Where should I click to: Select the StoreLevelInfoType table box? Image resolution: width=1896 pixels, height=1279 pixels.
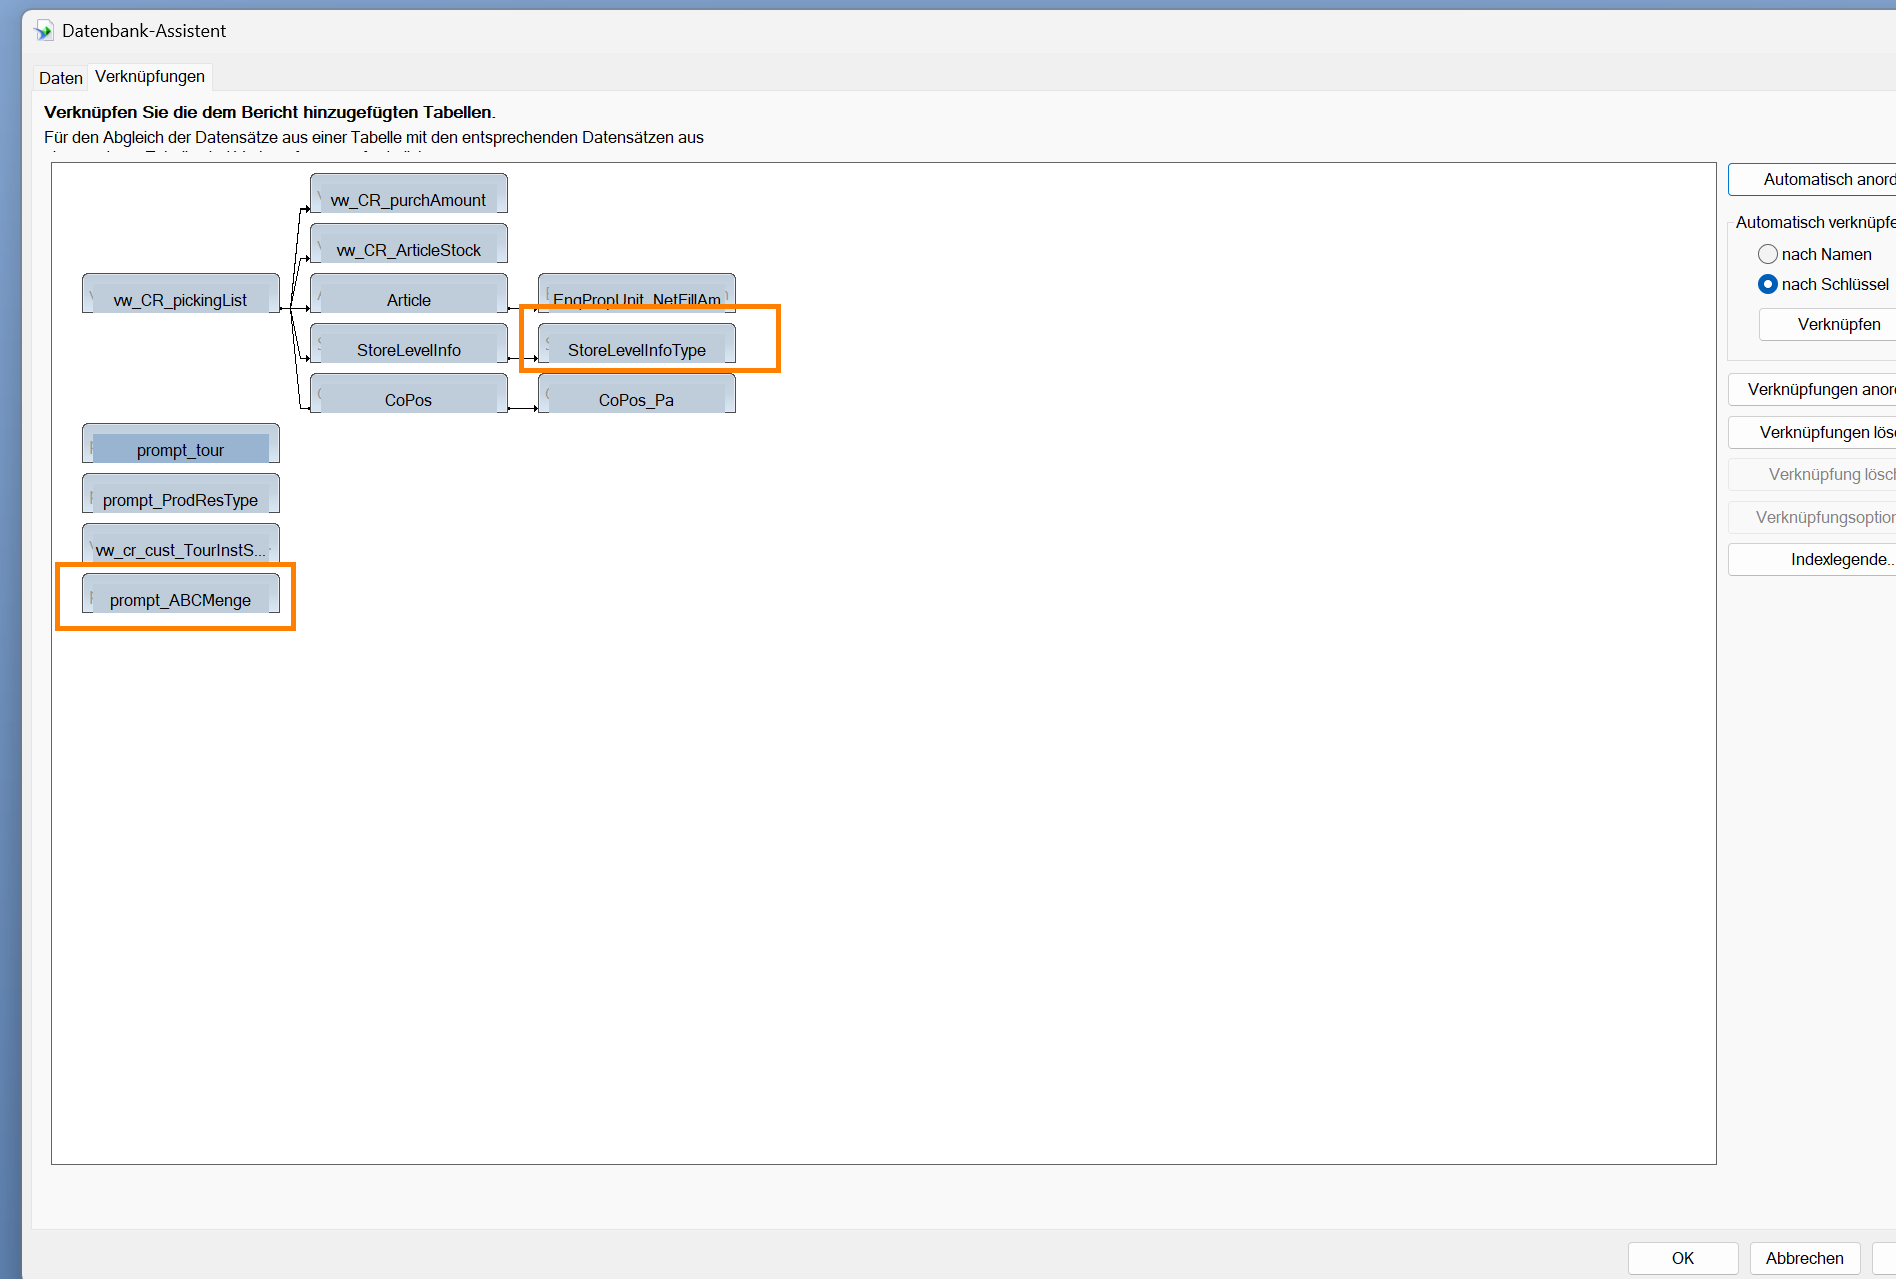click(x=637, y=349)
